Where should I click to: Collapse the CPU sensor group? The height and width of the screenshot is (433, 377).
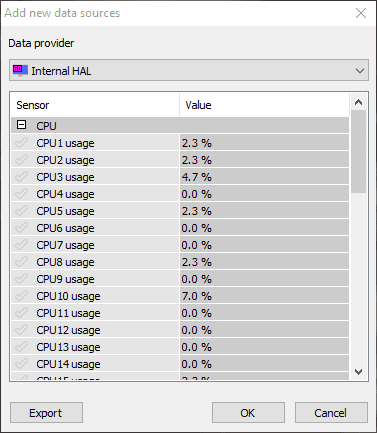22,125
